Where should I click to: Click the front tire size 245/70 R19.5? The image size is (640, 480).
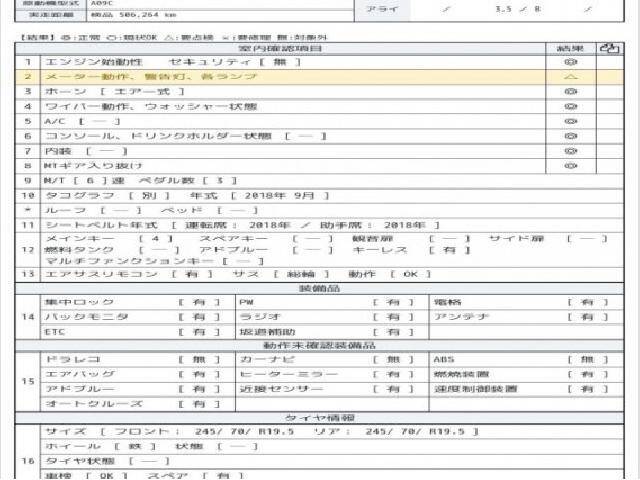pyautogui.click(x=240, y=432)
